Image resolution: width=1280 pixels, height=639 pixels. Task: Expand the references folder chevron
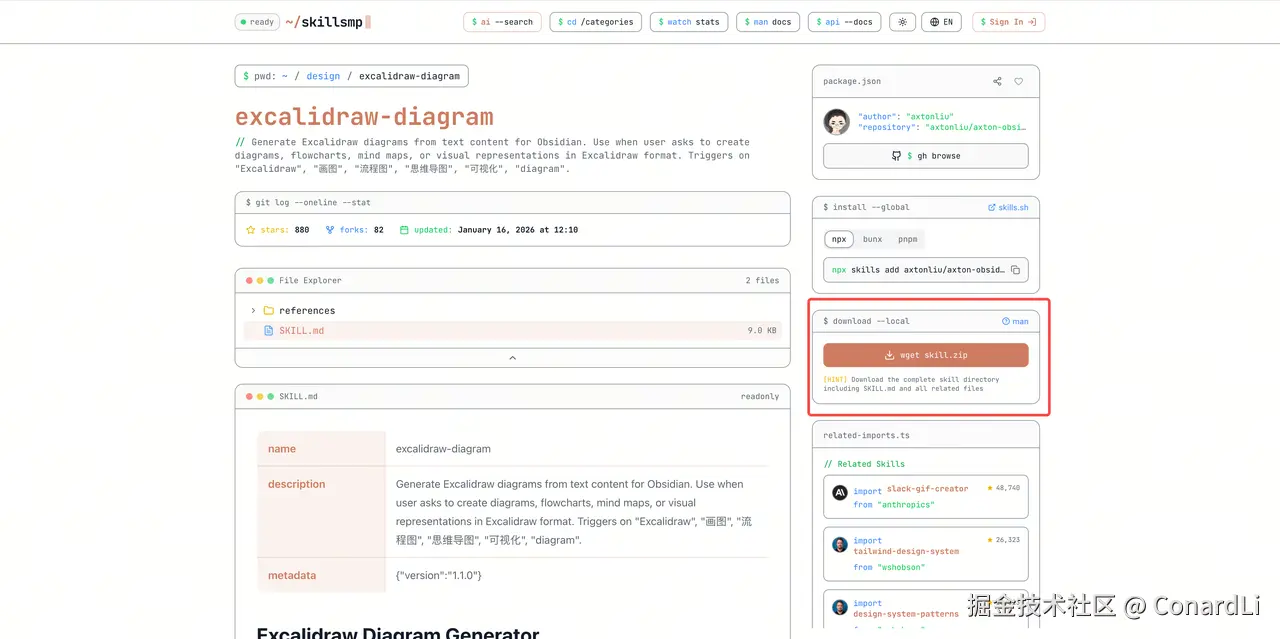tap(253, 311)
